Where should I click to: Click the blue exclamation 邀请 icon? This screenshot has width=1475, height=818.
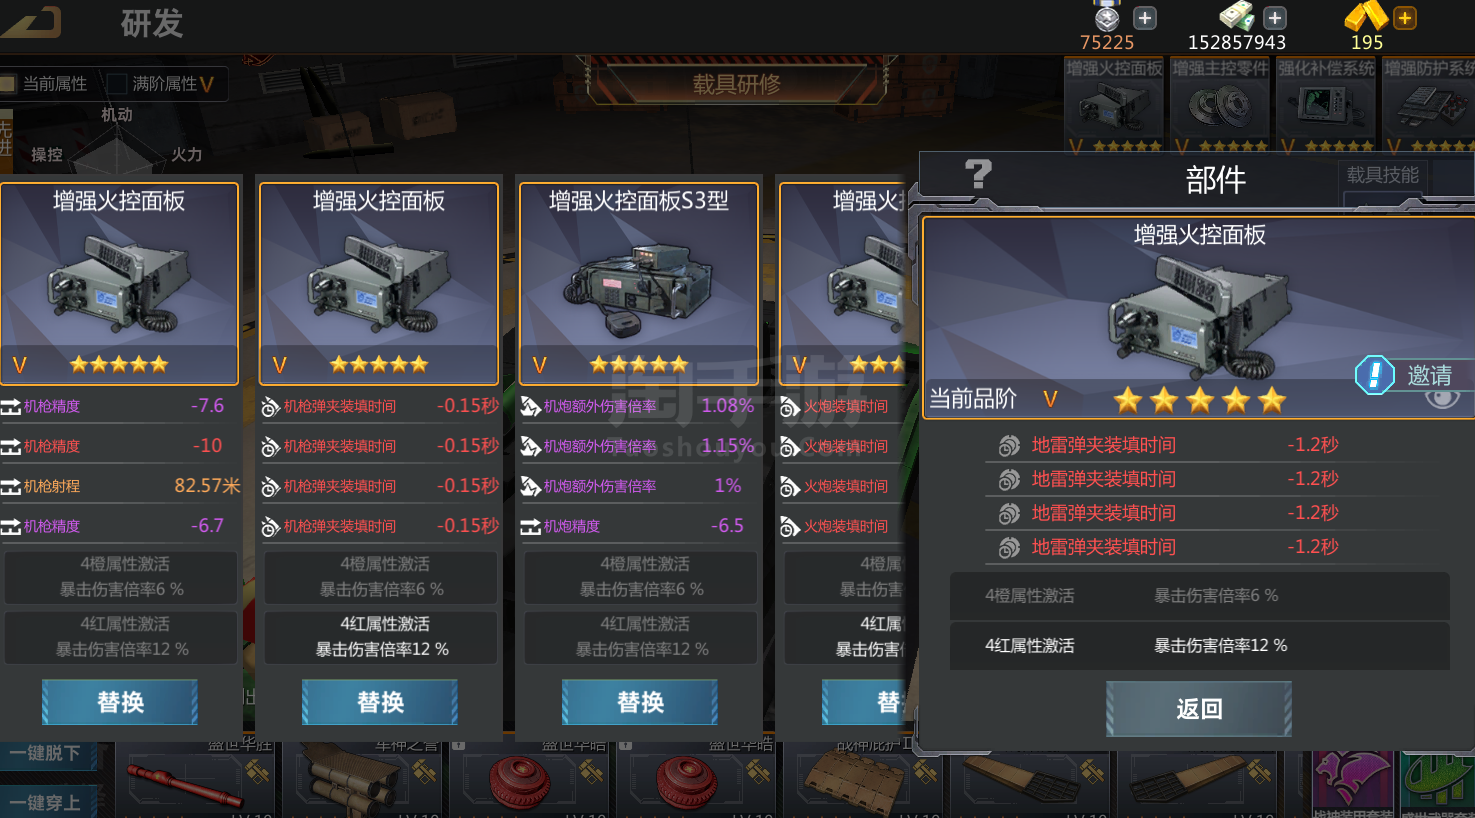click(x=1375, y=375)
